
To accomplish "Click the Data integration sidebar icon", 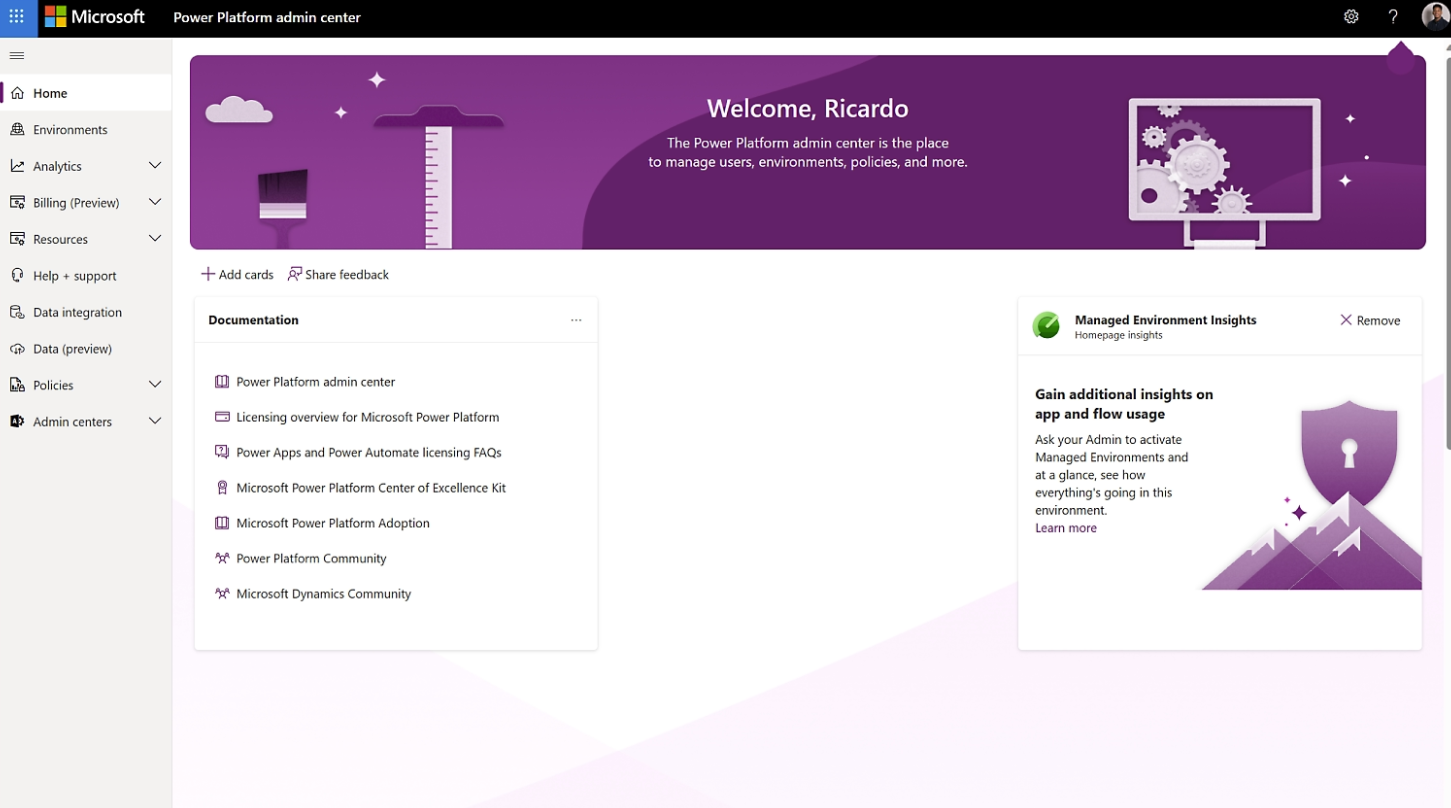I will pos(17,312).
